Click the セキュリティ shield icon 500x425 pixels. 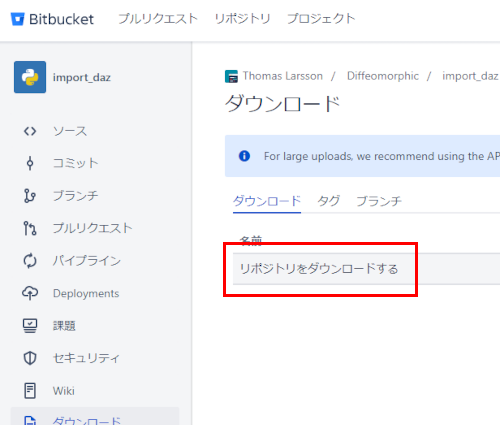(x=30, y=358)
